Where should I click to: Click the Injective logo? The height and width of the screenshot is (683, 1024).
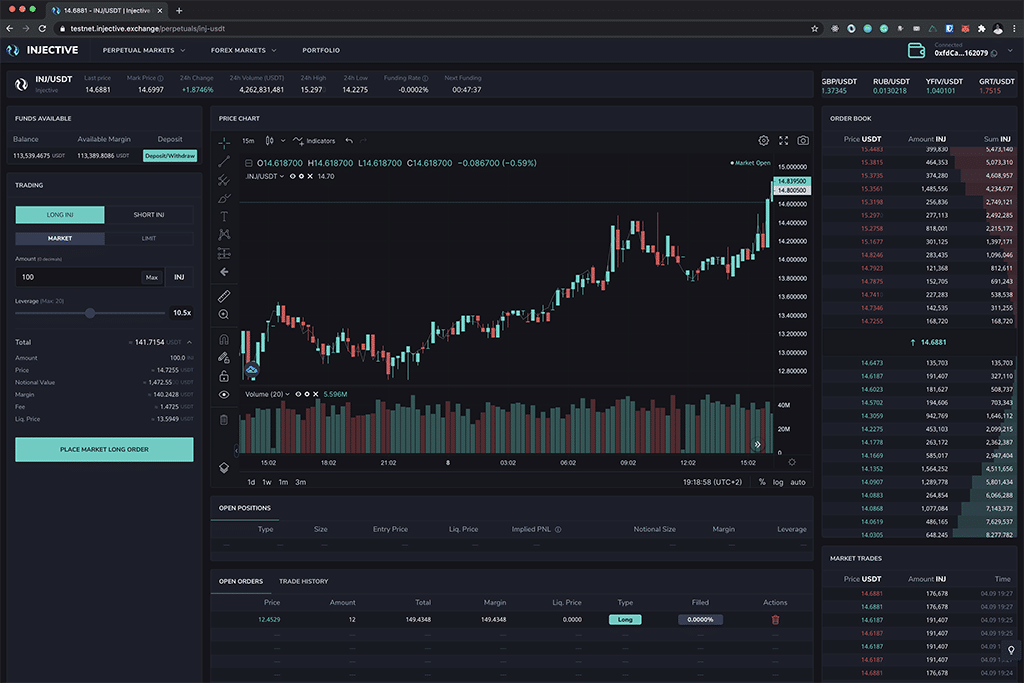click(x=42, y=50)
